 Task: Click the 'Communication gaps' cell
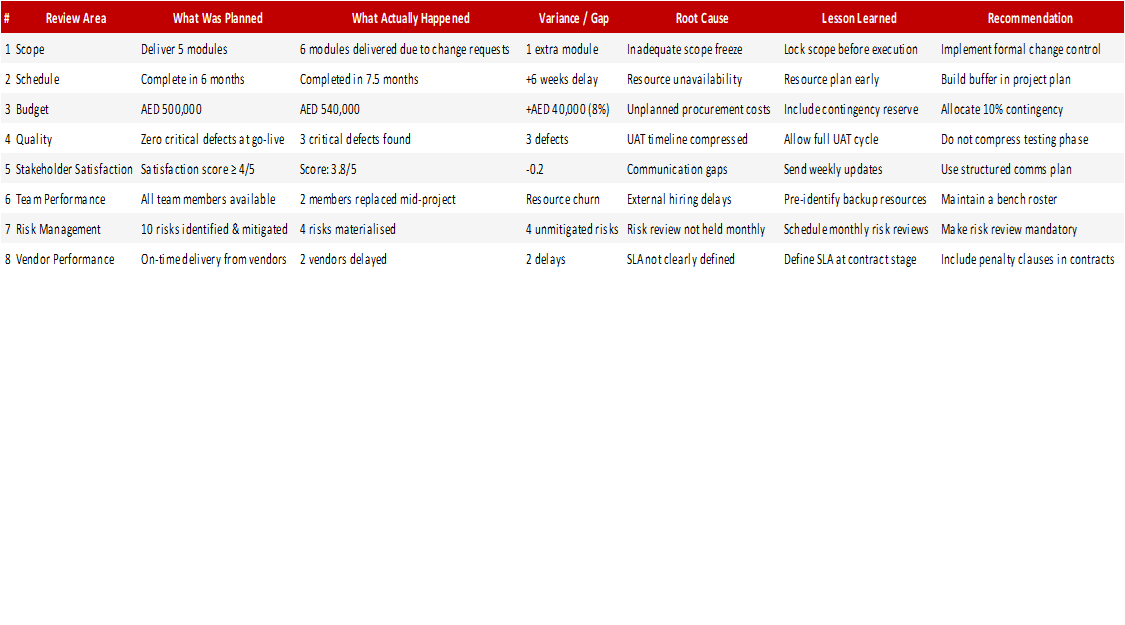pos(677,169)
